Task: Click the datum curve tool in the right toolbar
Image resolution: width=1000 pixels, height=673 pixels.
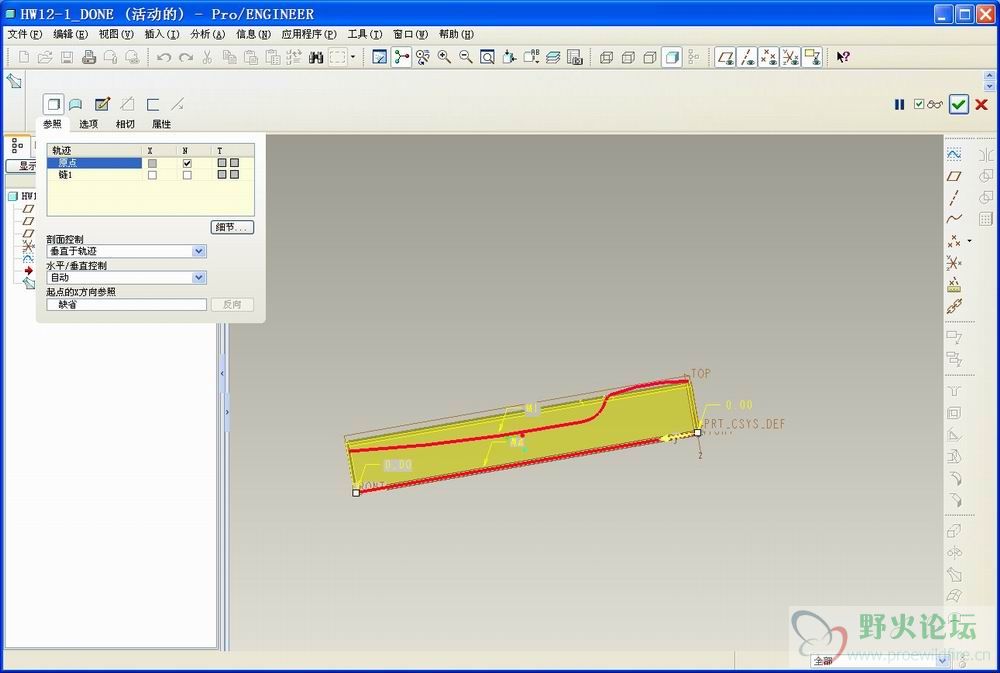Action: coord(954,219)
